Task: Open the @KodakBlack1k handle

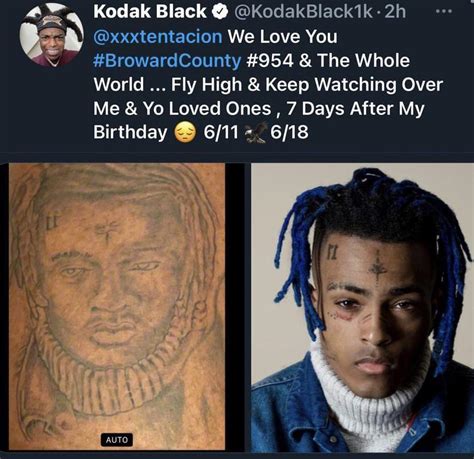Action: (303, 12)
